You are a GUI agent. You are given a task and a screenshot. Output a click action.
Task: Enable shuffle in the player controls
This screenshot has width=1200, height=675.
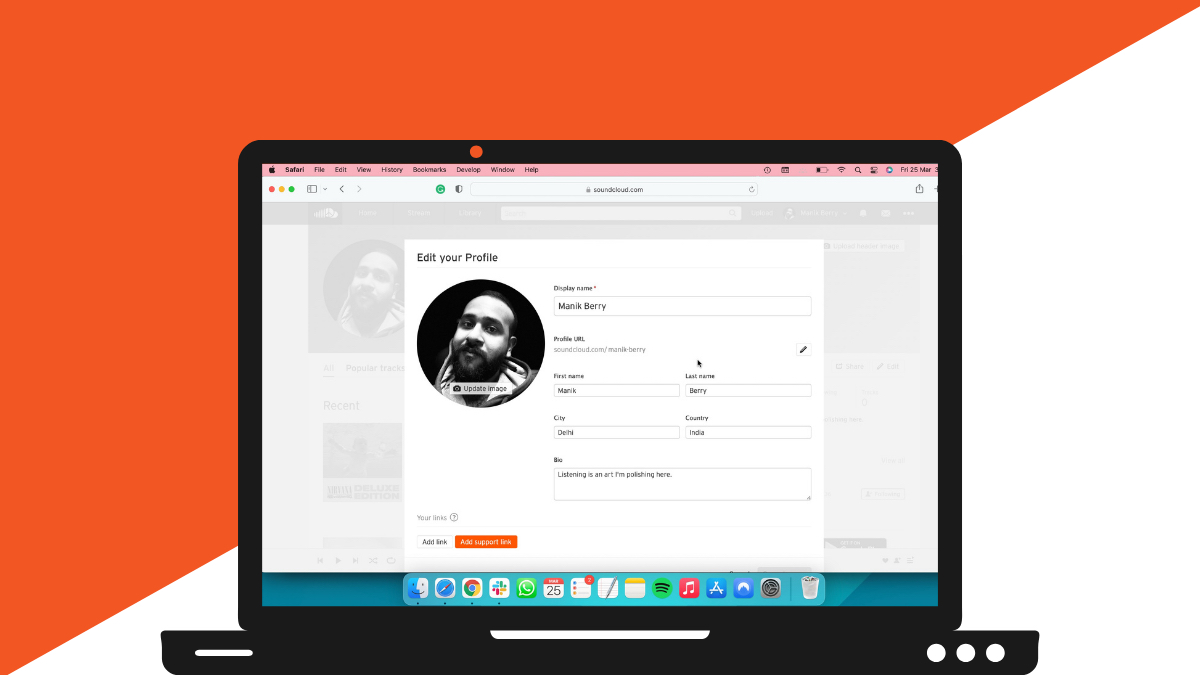pyautogui.click(x=373, y=560)
